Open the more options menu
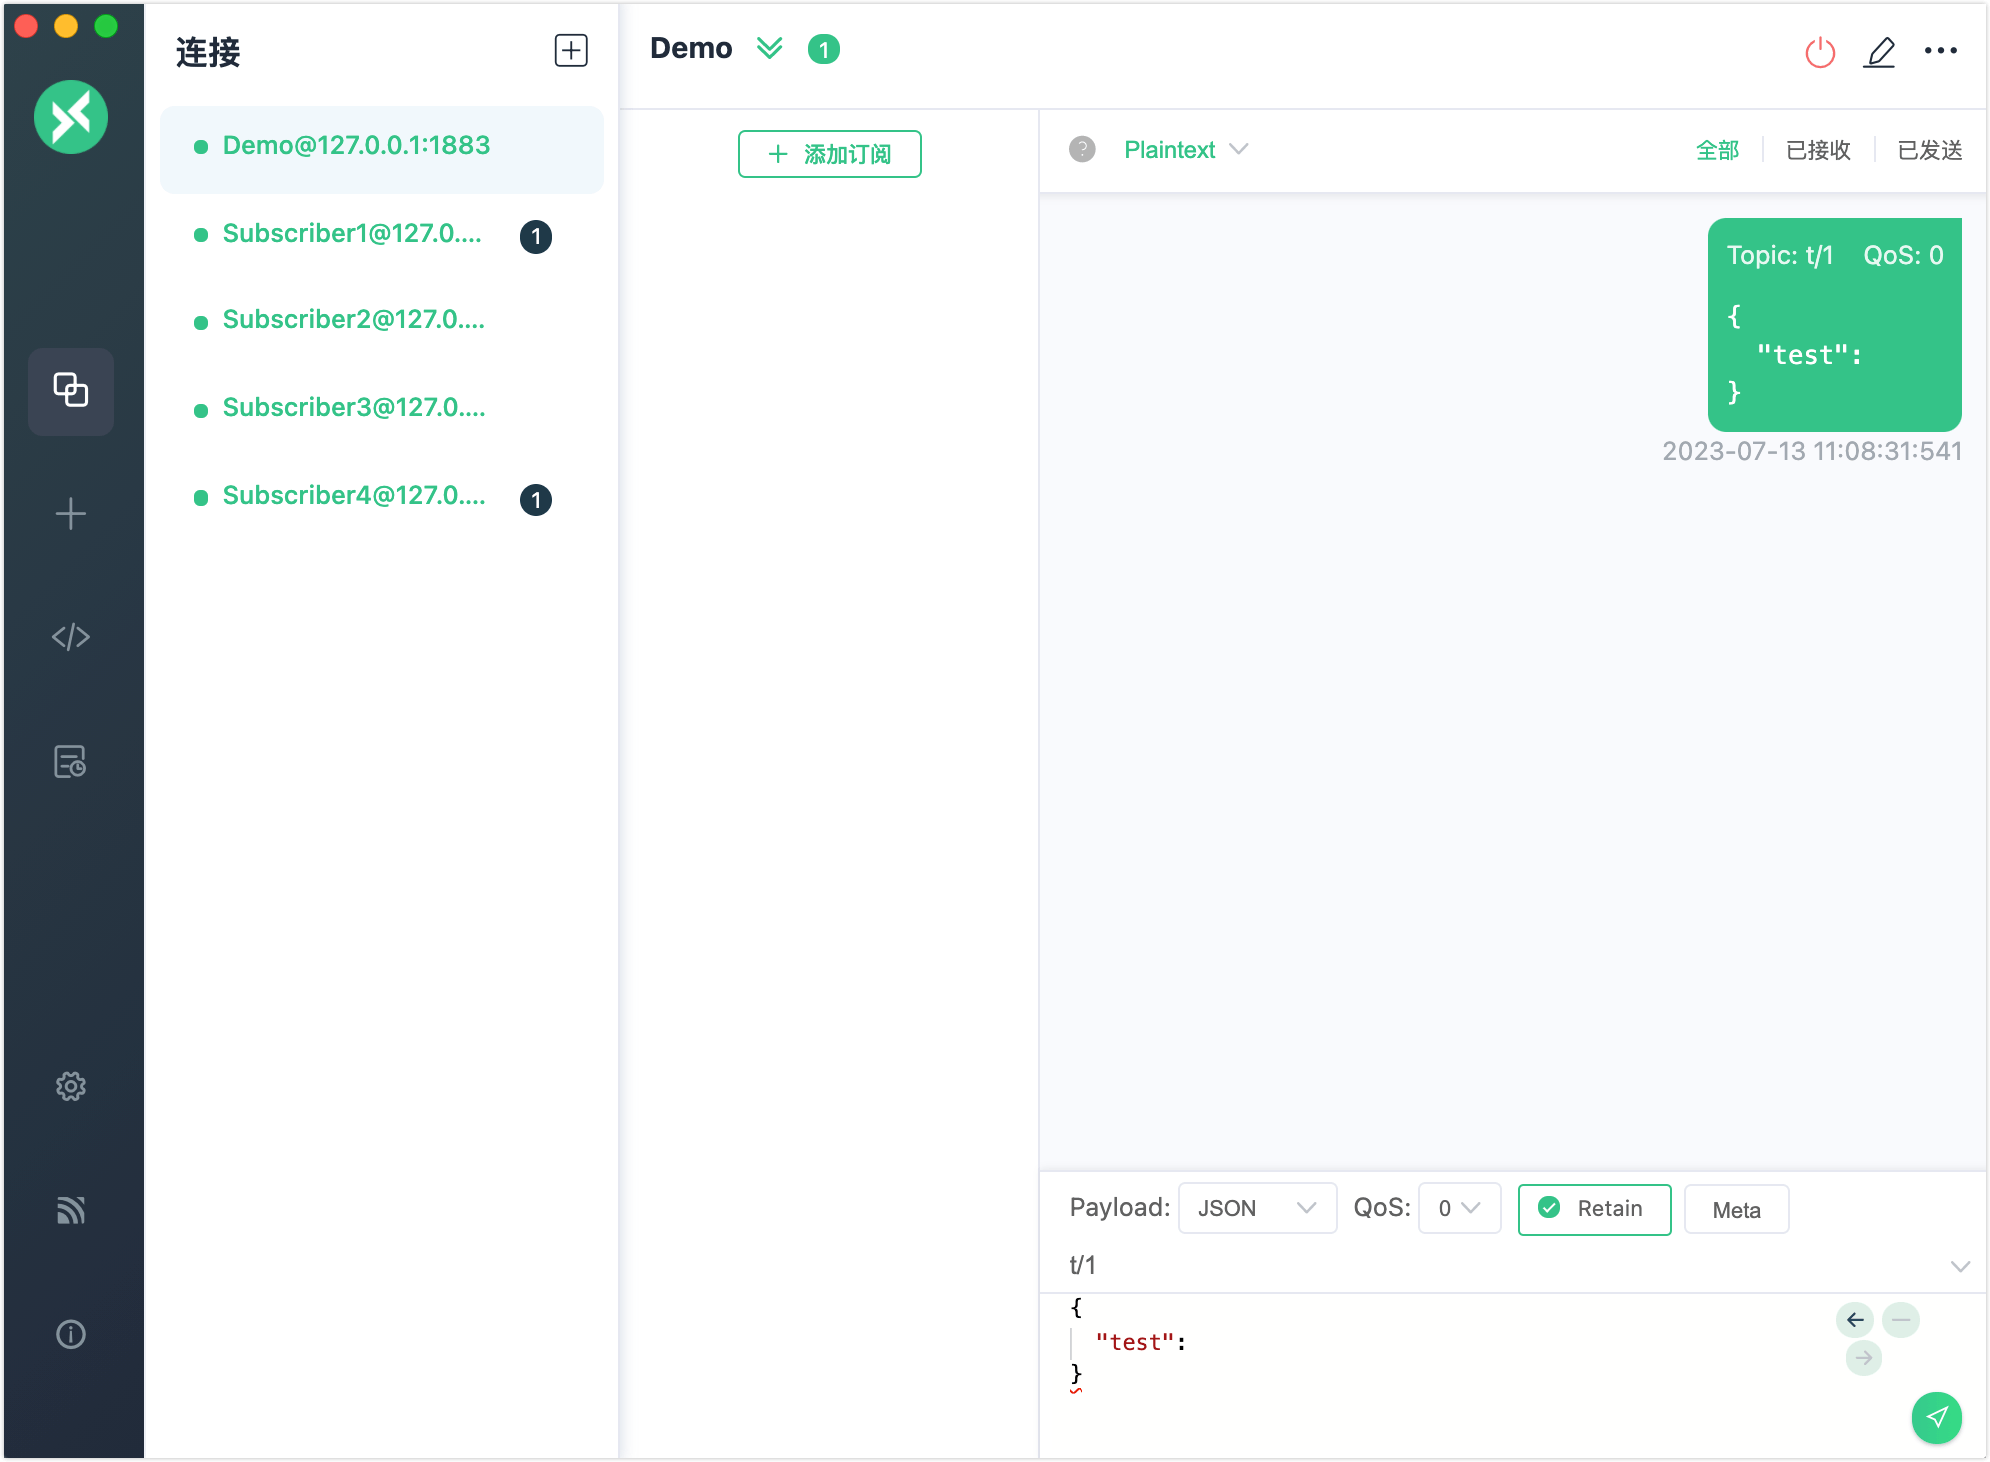This screenshot has height=1462, width=1990. coord(1942,50)
